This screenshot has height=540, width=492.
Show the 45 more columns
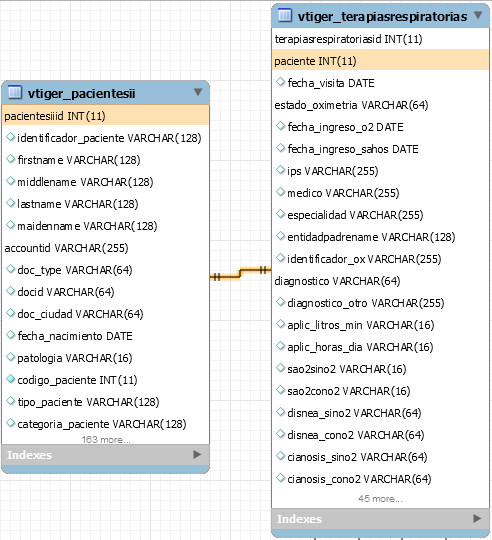[x=380, y=499]
